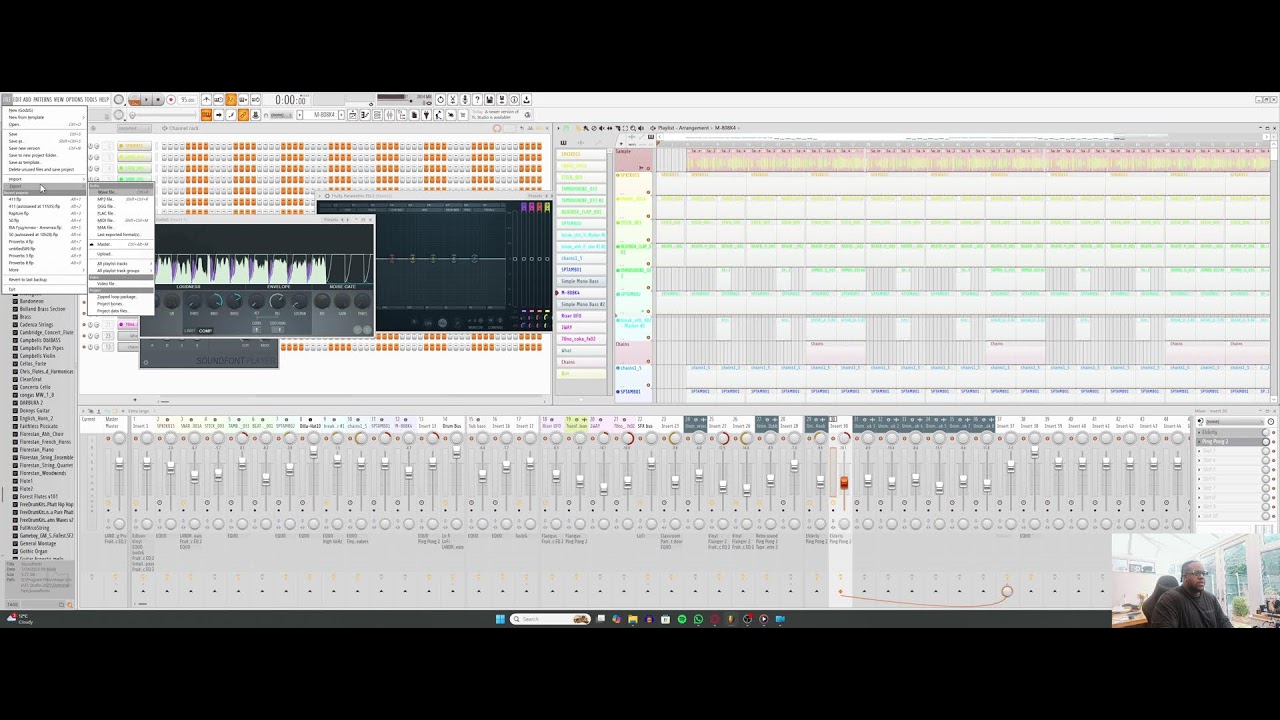Screen dimensions: 1280x720
Task: Toggle the orange typing keyboard to piano icon
Action: [x=206, y=114]
